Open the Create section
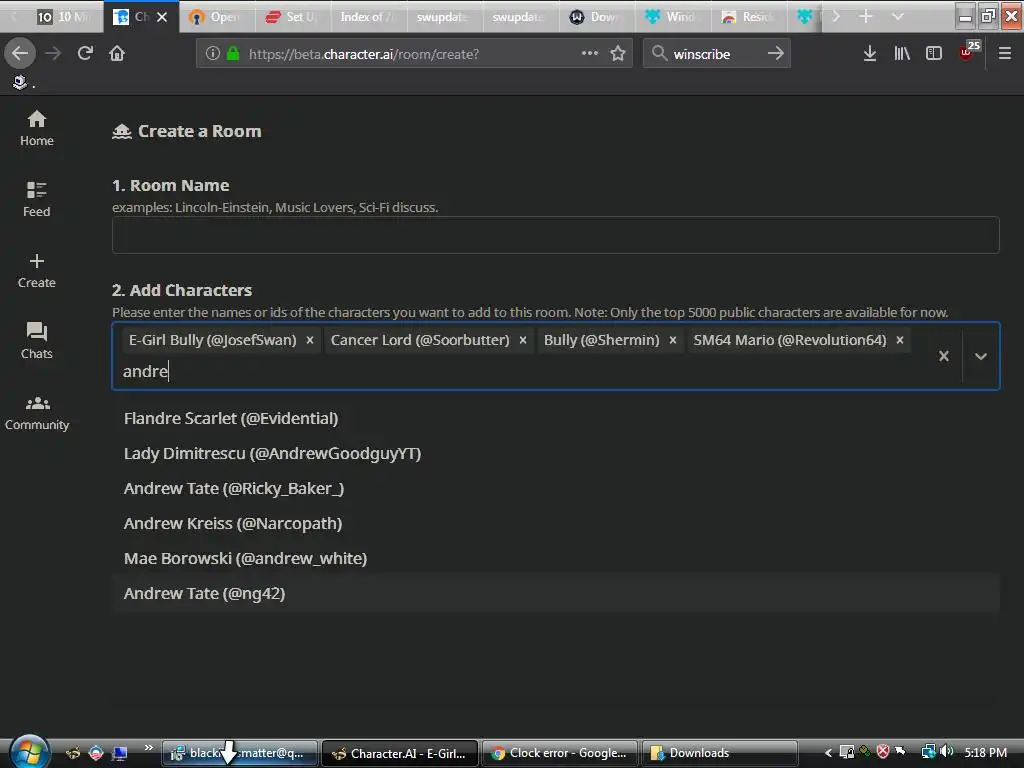The width and height of the screenshot is (1024, 768). click(x=37, y=270)
